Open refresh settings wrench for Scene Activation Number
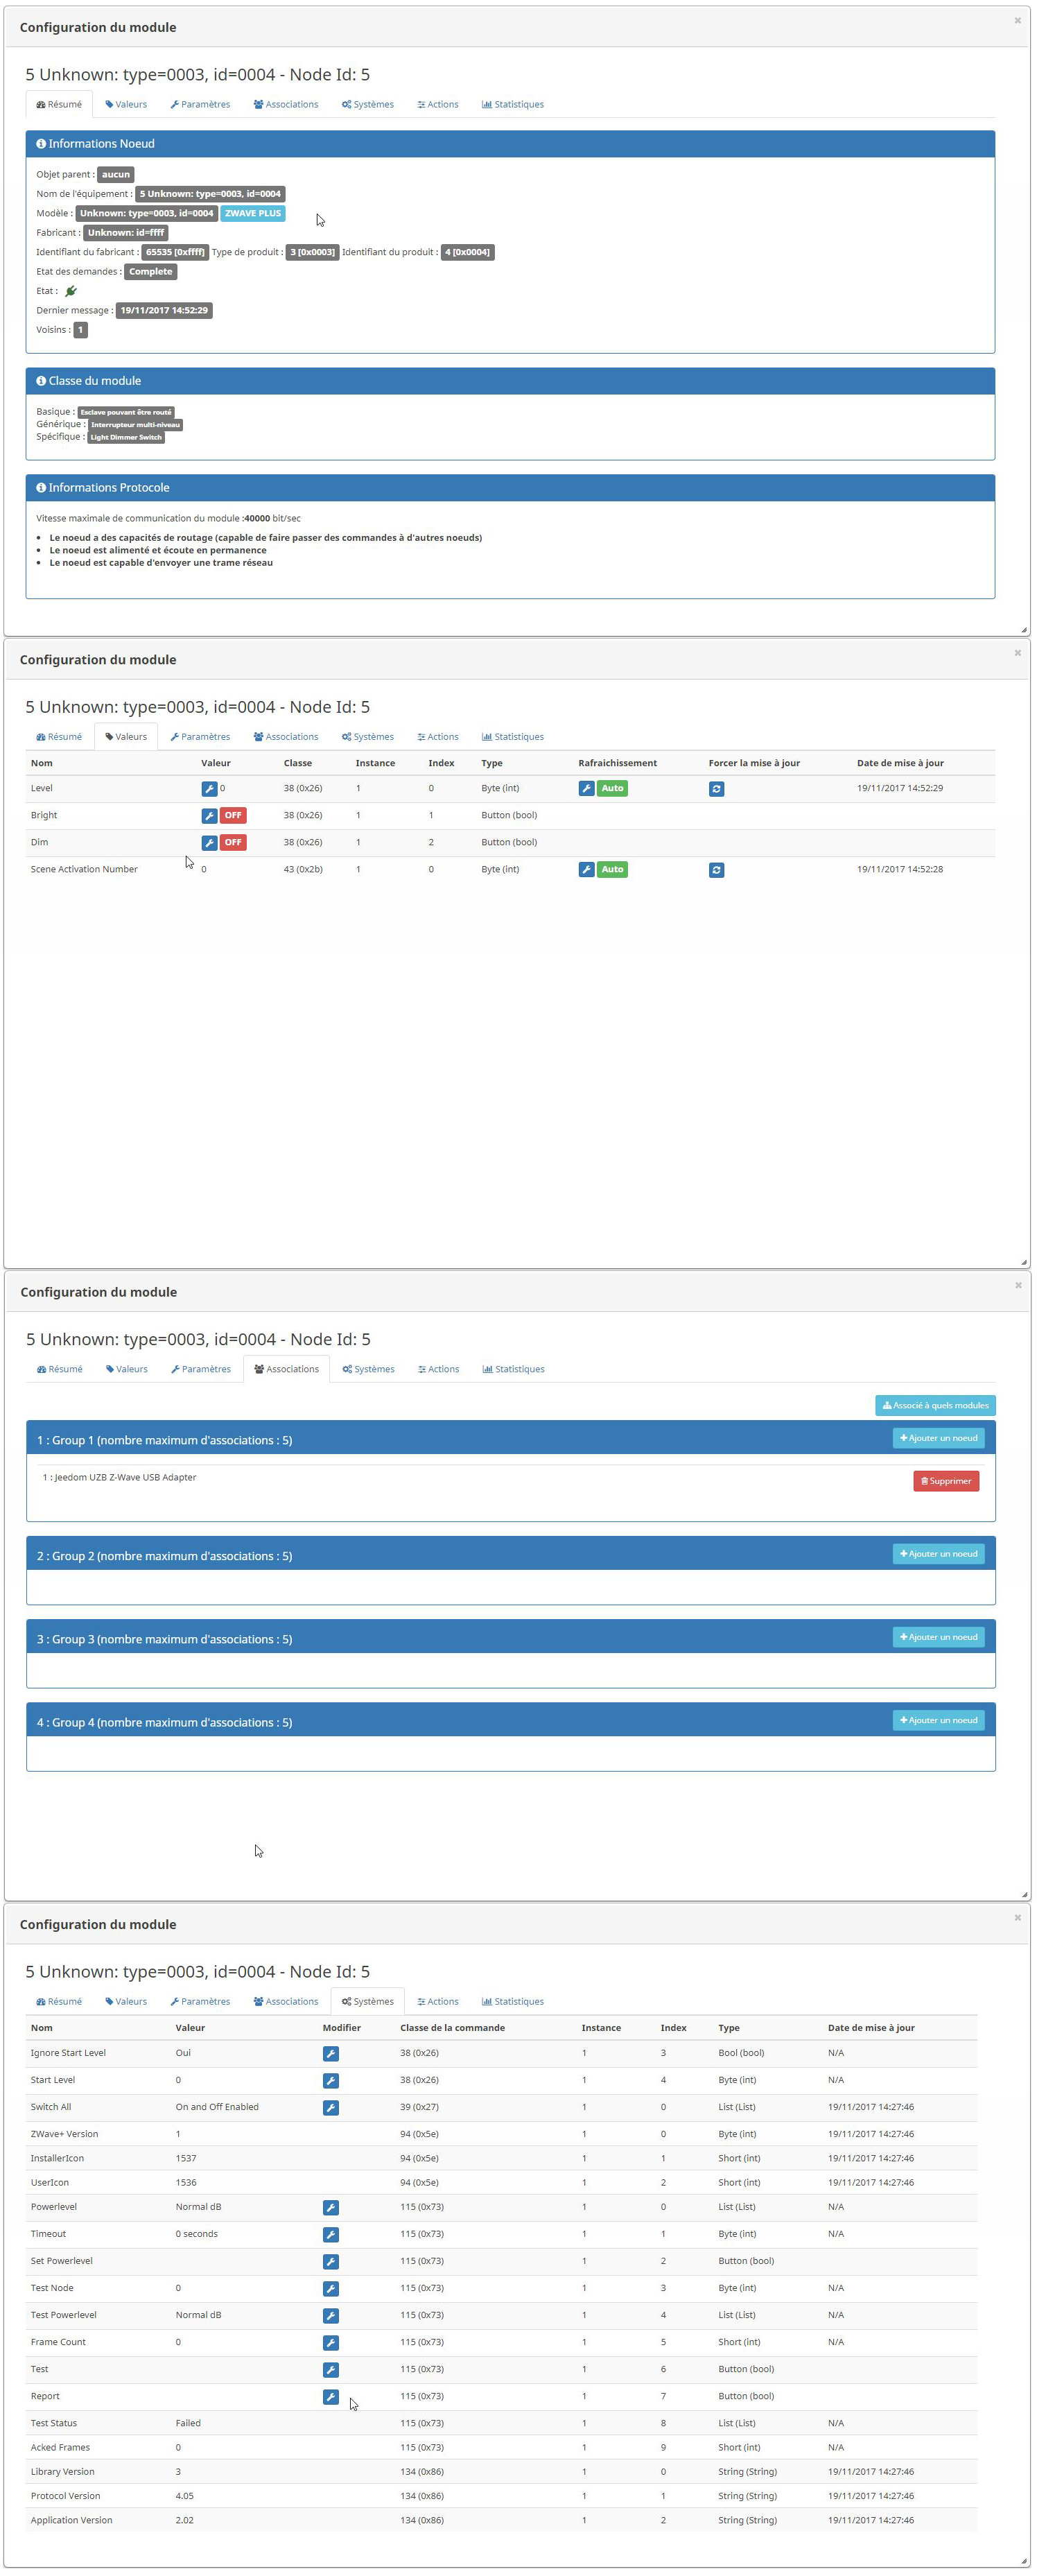The width and height of the screenshot is (1037, 2576). 586,869
